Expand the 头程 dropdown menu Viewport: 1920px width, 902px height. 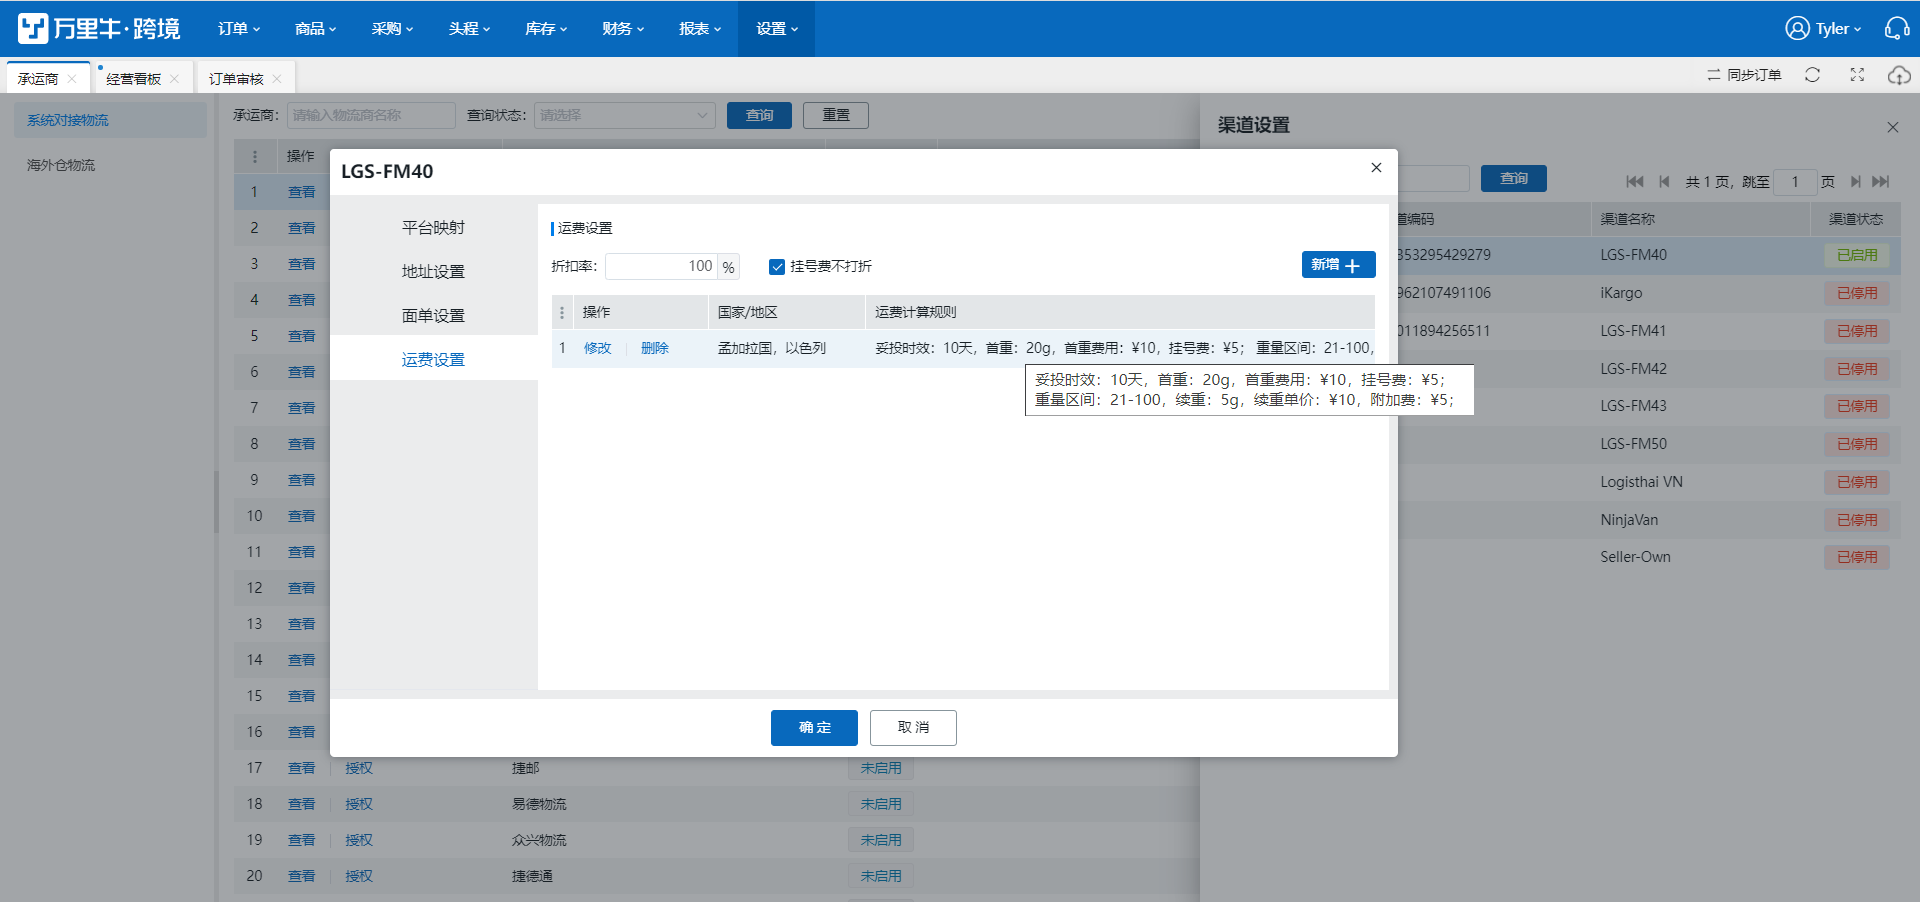(469, 28)
